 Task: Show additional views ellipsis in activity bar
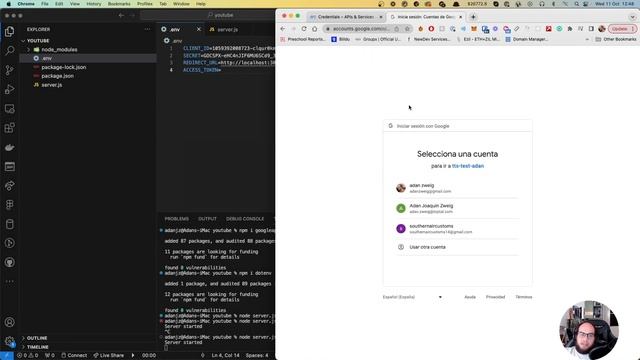point(9,281)
